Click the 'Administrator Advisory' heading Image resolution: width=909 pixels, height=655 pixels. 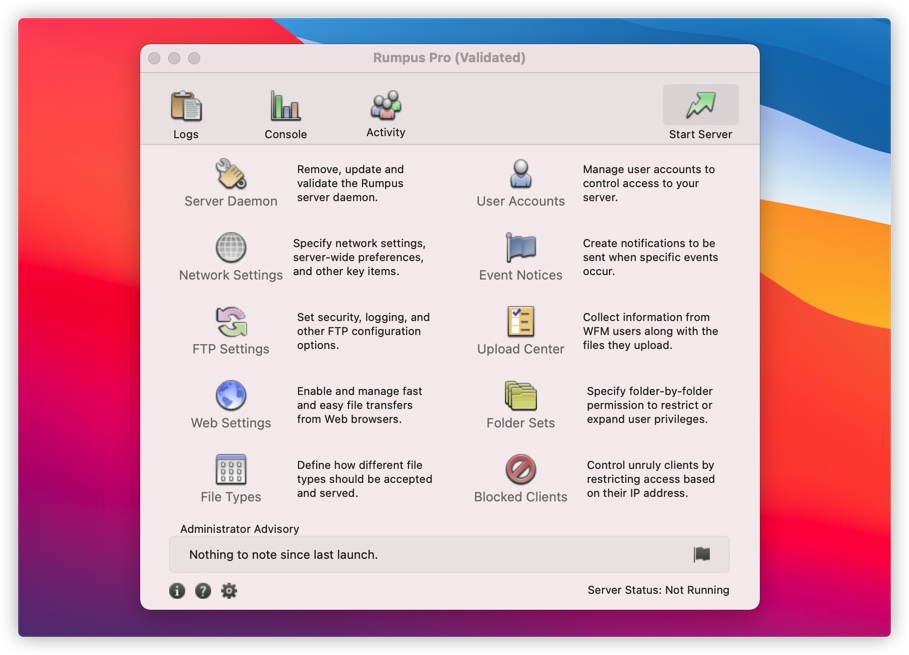point(239,529)
